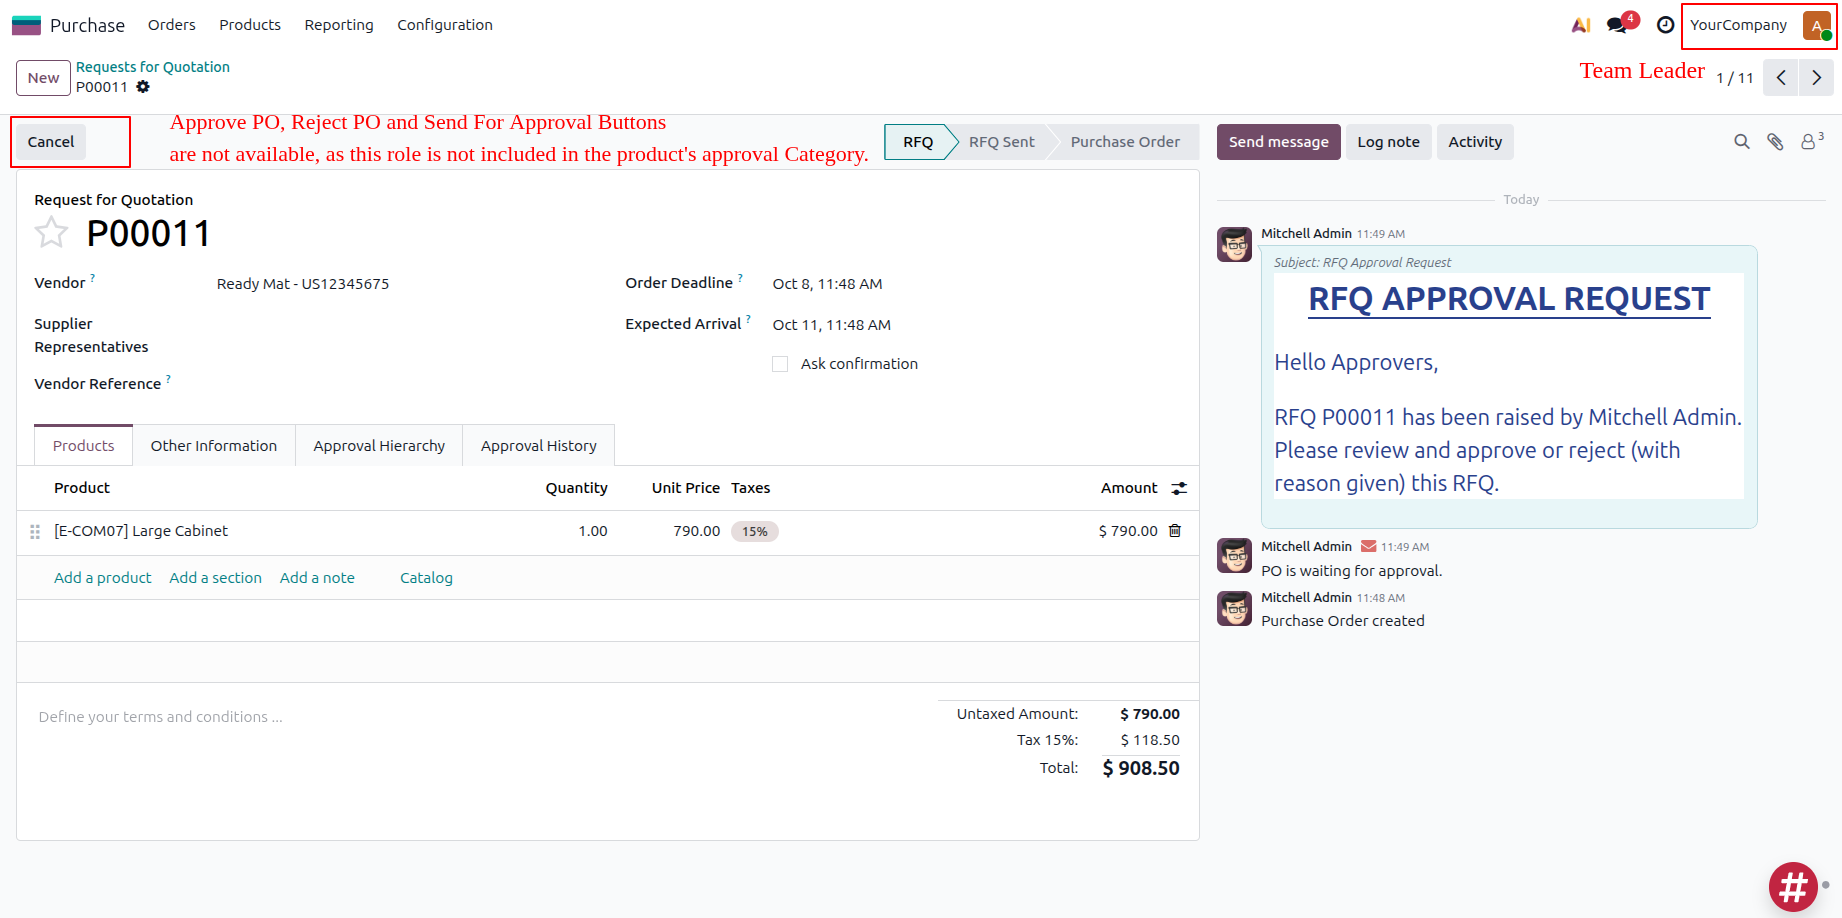Tick the Ask confirmation checkbox

[780, 364]
